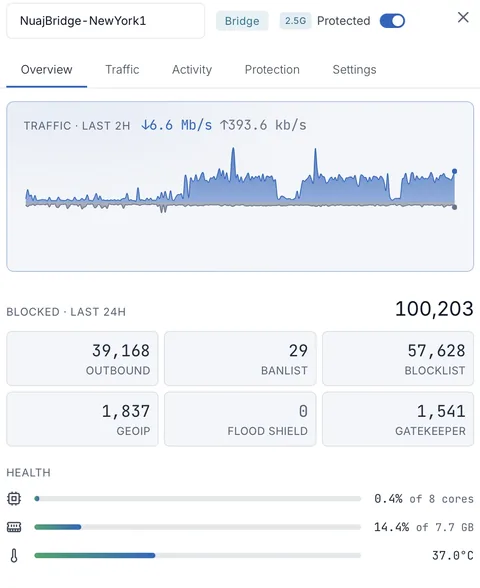This screenshot has width=480, height=588.
Task: Edit the NuajBridge-NewYork1 name field
Action: coord(106,21)
